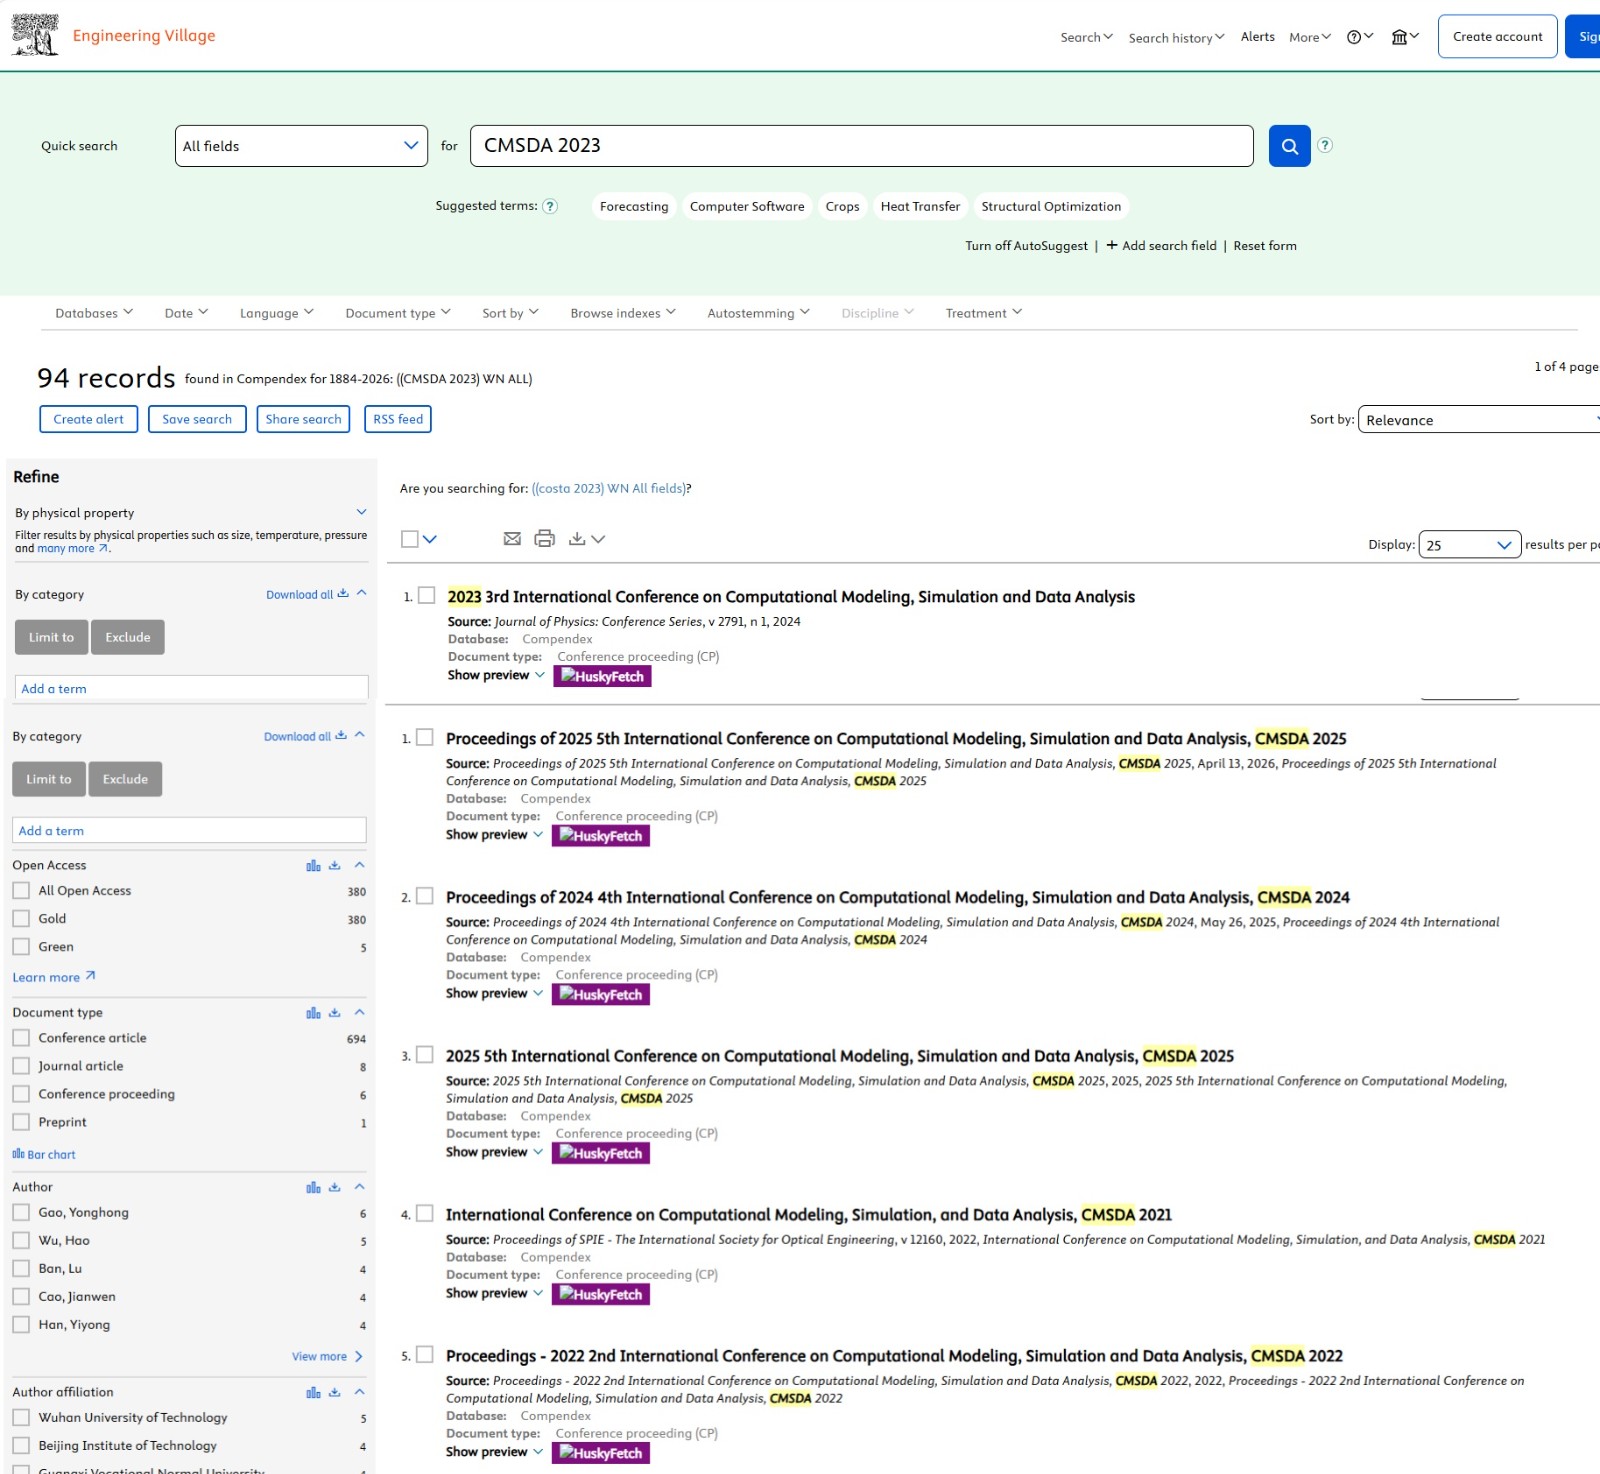Viewport: 1600px width, 1474px height.
Task: Show bar chart for Author affiliation facet
Action: 313,1392
